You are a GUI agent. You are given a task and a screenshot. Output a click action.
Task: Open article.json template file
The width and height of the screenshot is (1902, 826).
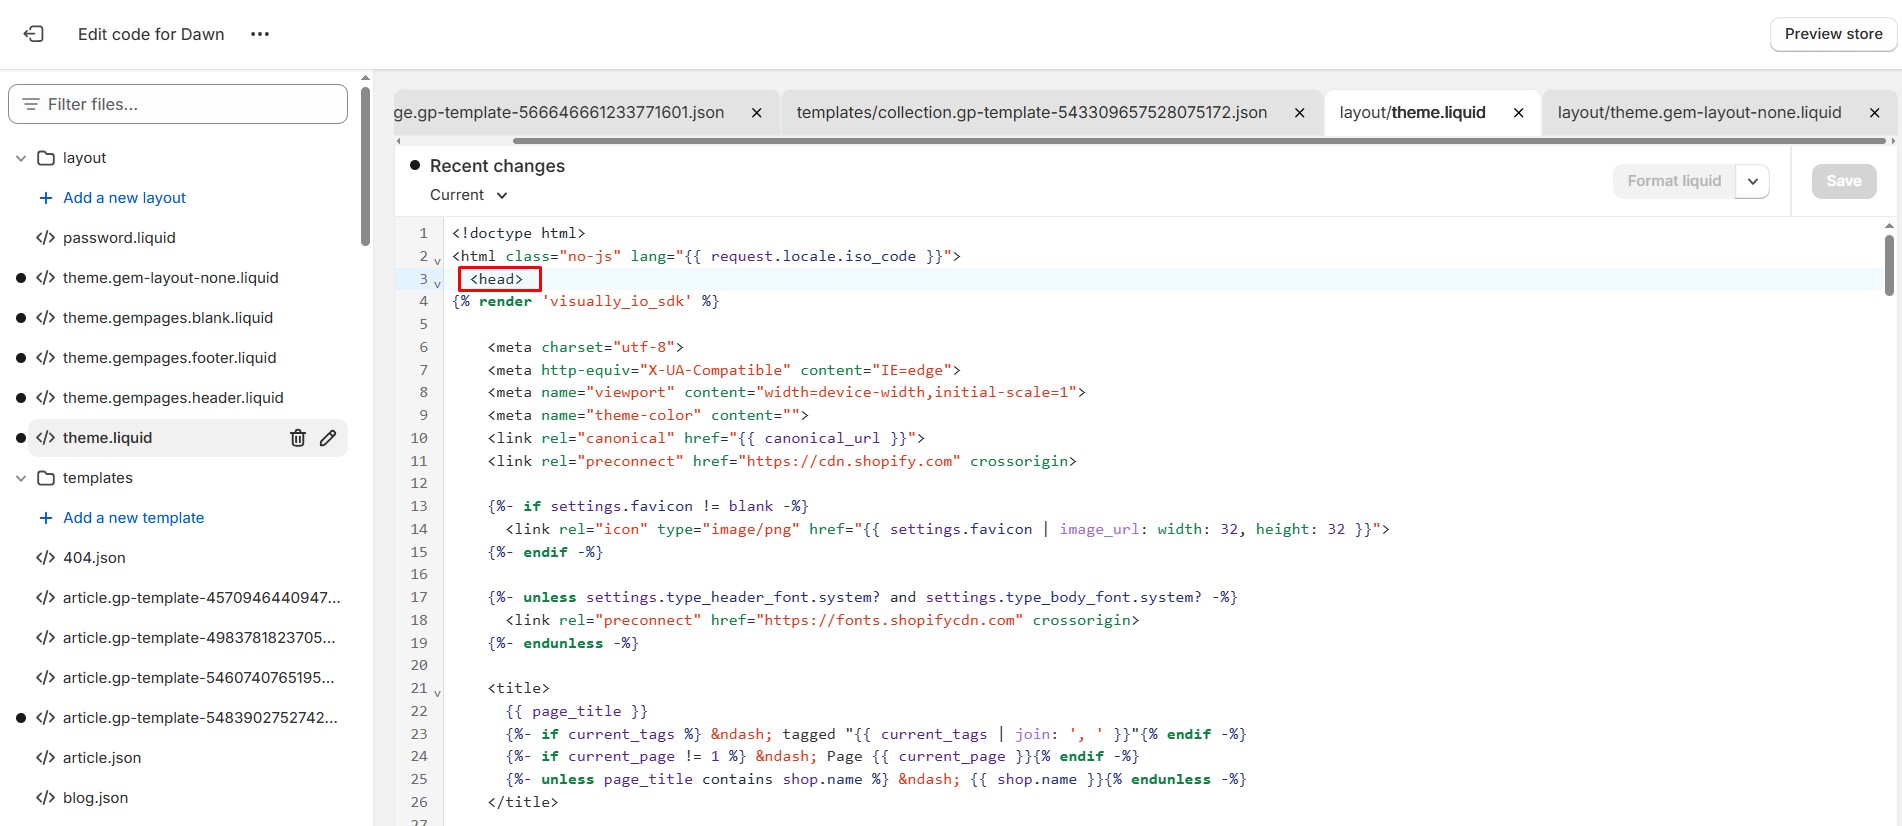[102, 758]
